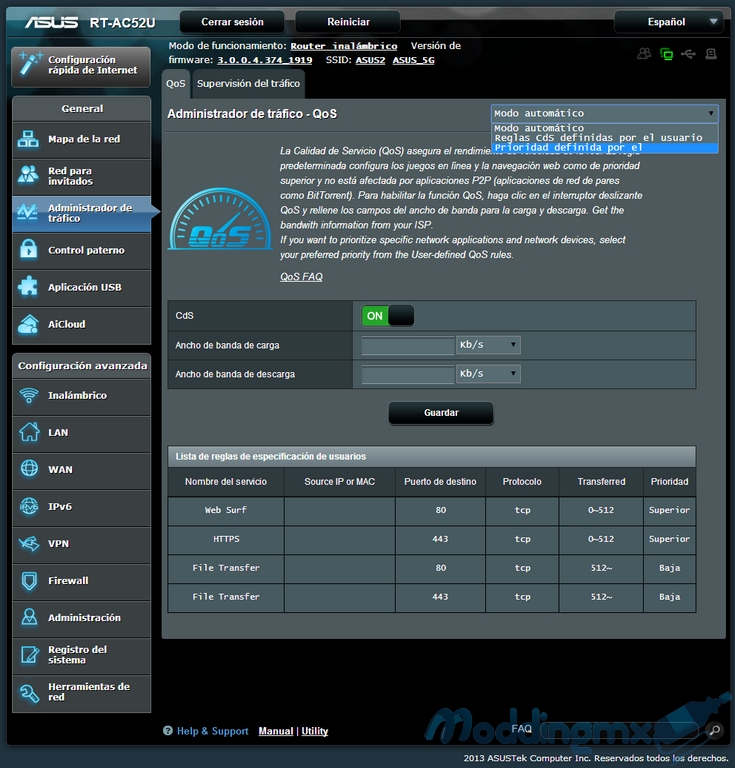Viewport: 735px width, 768px height.
Task: Click the Aplicación USB puzzle icon
Action: 28,287
